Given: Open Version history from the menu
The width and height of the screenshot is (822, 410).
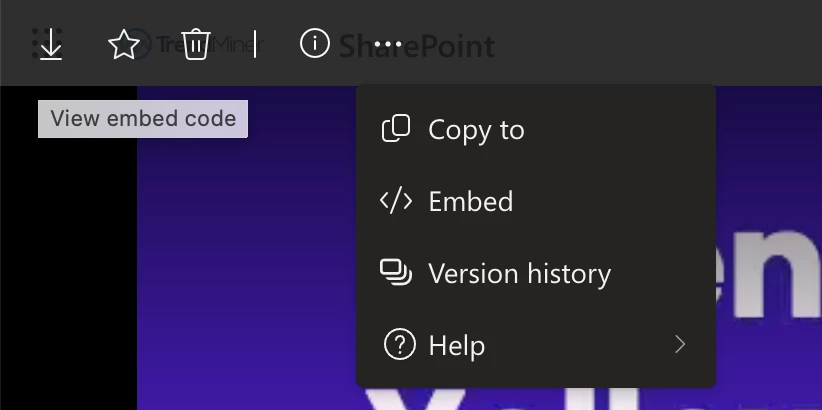Looking at the screenshot, I should (x=519, y=274).
